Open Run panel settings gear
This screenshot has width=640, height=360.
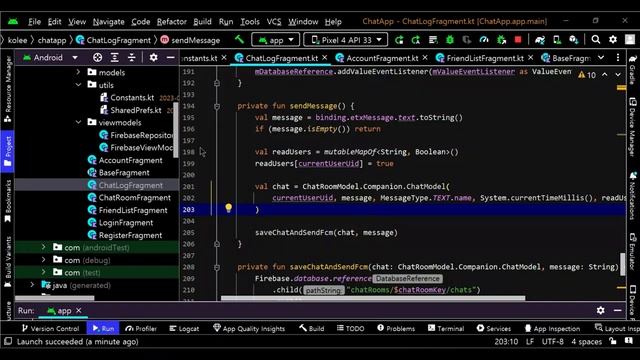point(600,310)
